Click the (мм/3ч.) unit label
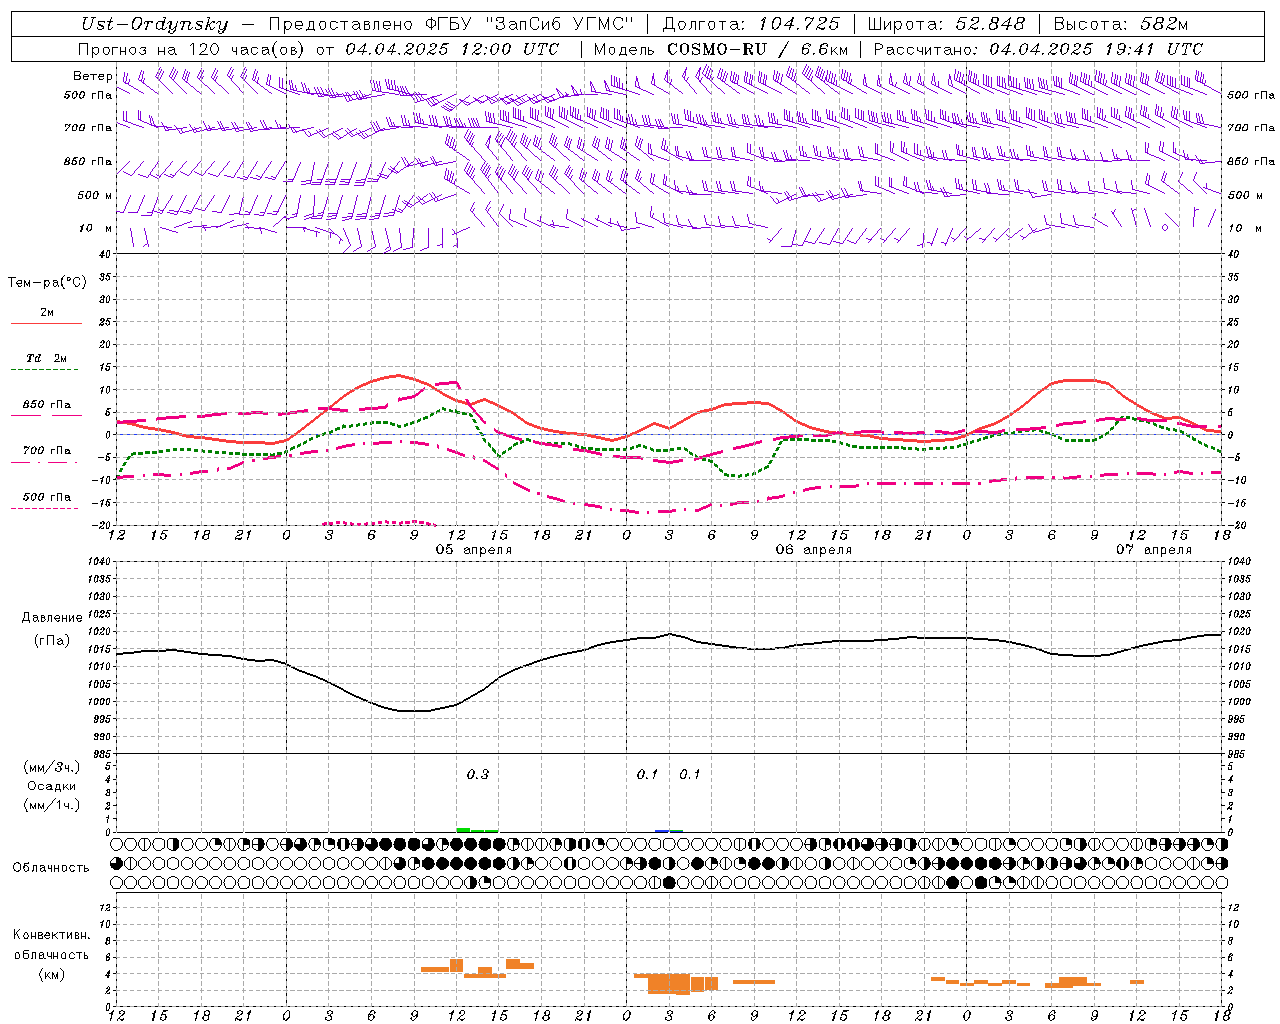This screenshot has width=1280, height=1024. [52, 768]
